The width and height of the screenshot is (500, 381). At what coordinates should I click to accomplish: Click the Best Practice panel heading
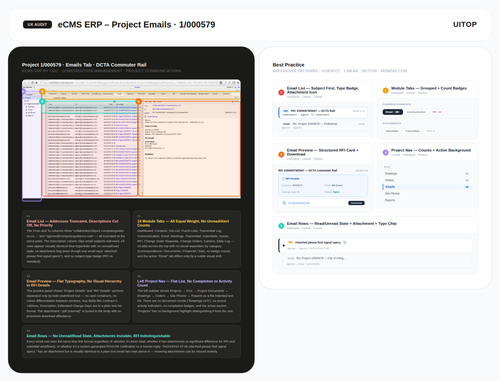point(288,65)
